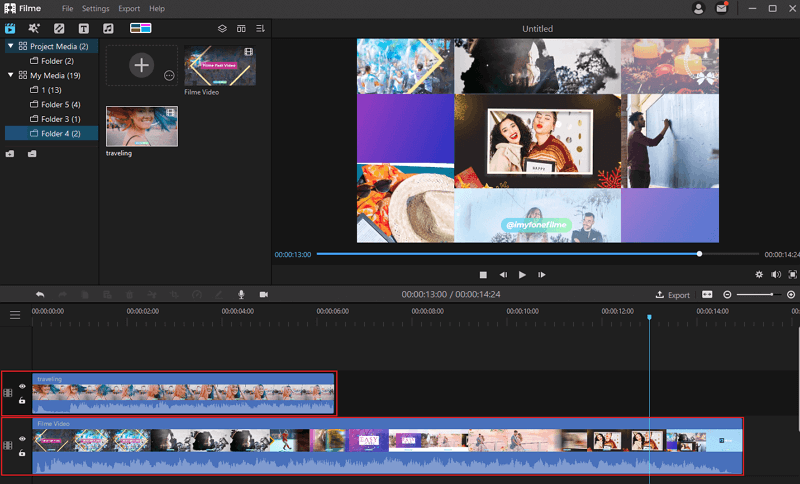800x484 pixels.
Task: Open the Help menu
Action: coord(157,8)
